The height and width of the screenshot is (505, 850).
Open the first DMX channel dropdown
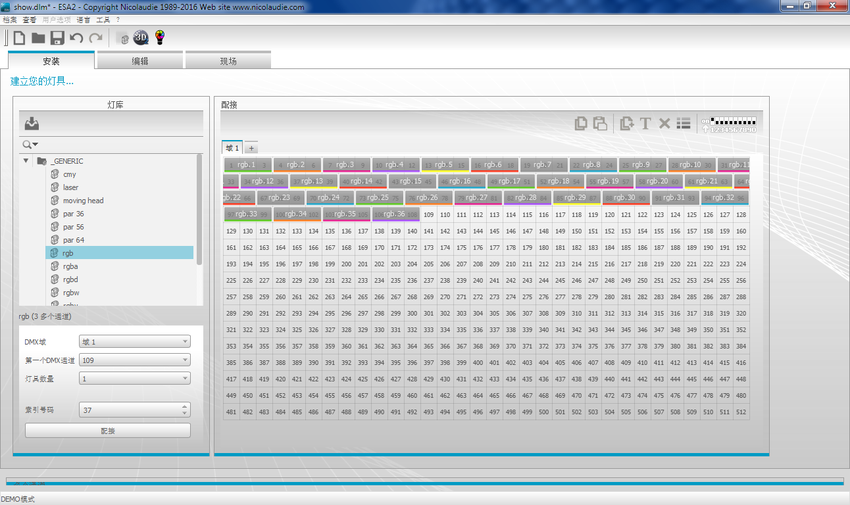[135, 360]
